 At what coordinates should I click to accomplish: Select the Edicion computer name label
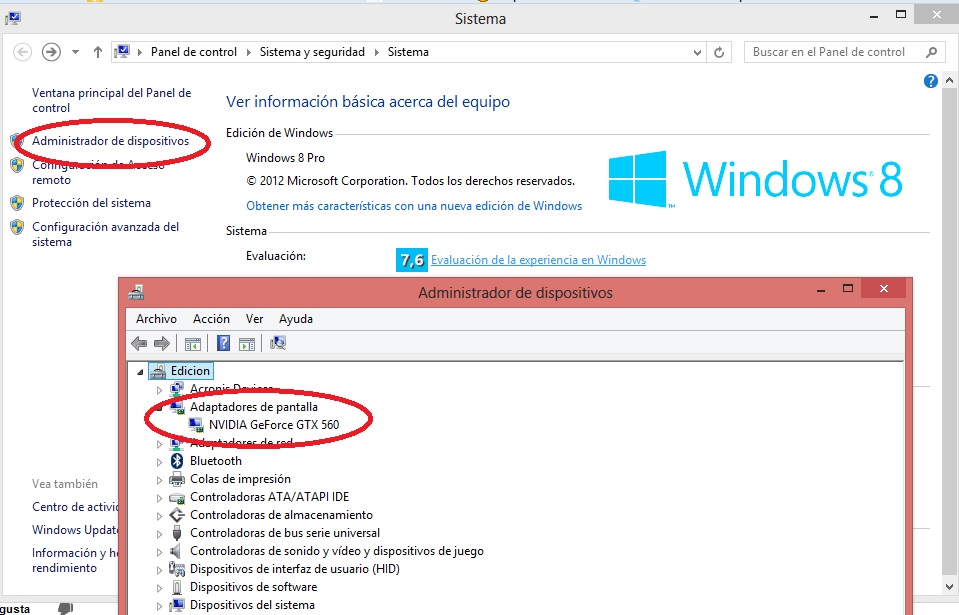pos(190,371)
